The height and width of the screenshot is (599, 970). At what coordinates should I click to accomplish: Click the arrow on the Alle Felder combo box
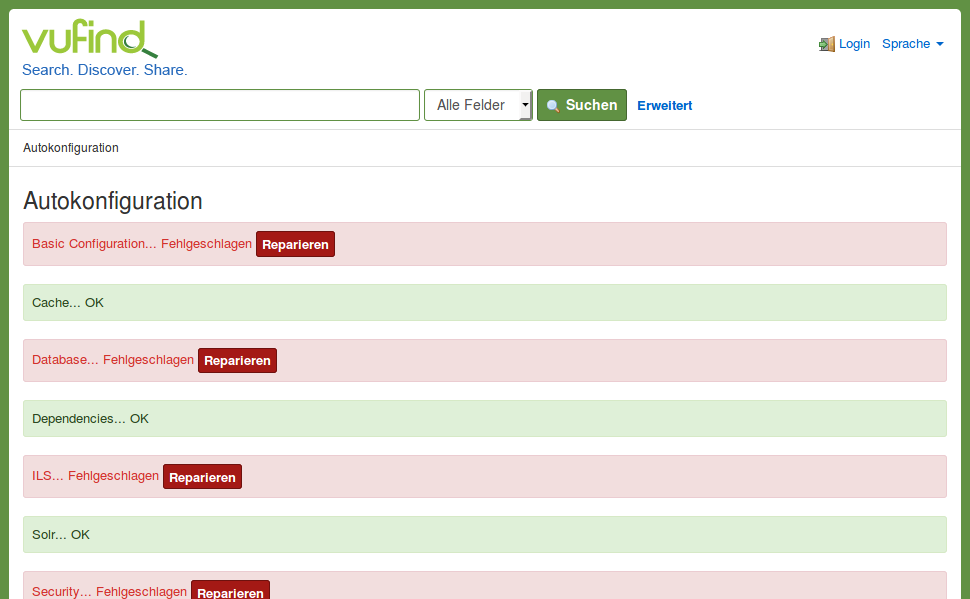point(525,105)
